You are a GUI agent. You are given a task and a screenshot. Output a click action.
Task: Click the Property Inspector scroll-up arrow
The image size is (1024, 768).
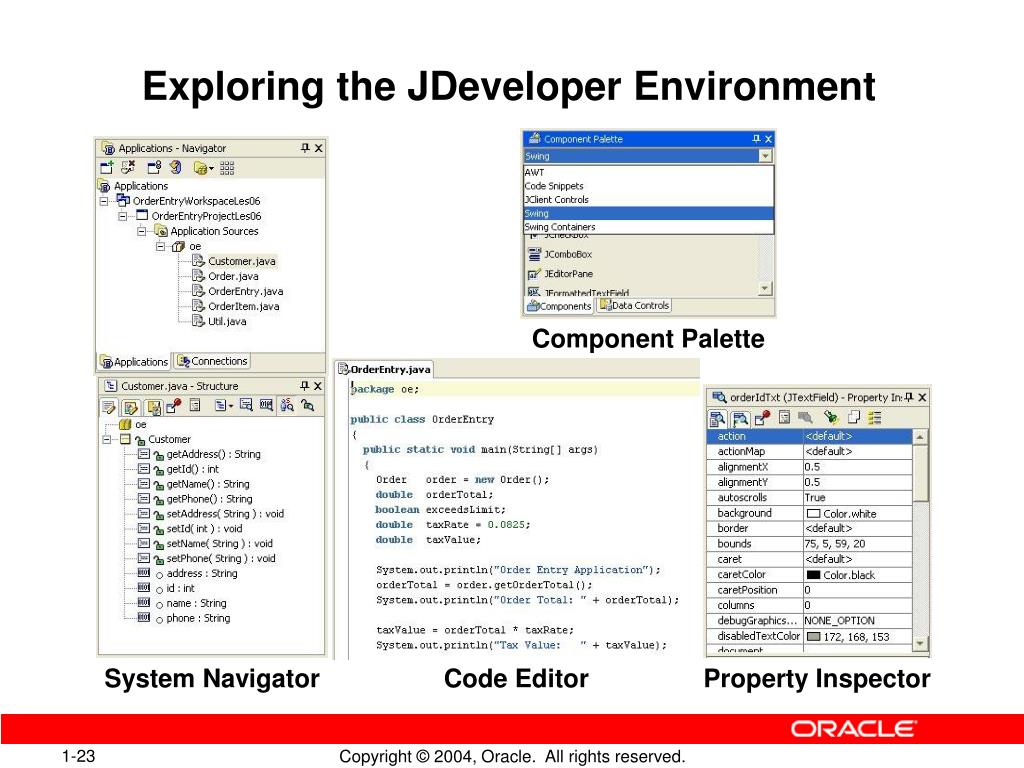[x=920, y=437]
